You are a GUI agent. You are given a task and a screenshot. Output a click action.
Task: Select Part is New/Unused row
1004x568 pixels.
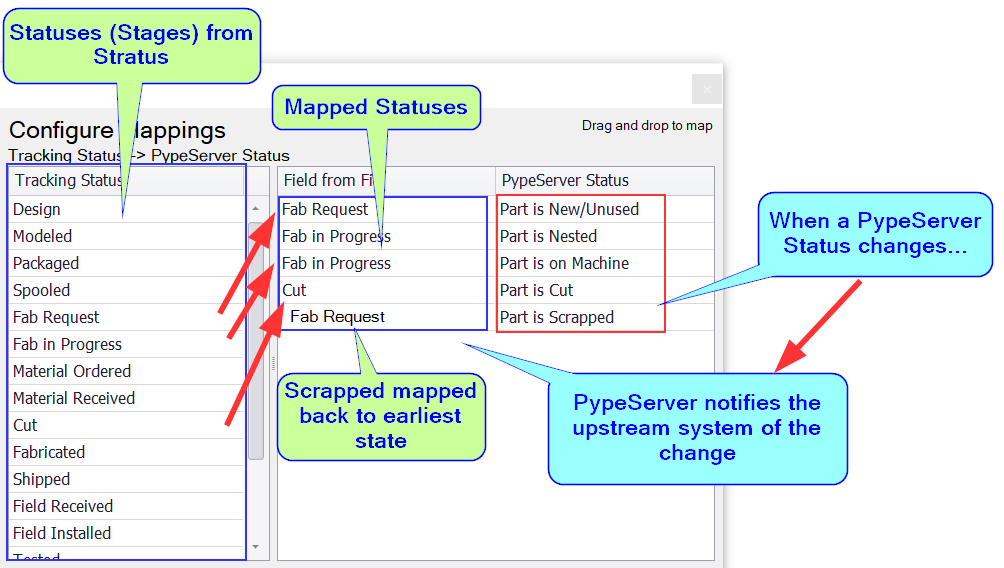tap(605, 209)
